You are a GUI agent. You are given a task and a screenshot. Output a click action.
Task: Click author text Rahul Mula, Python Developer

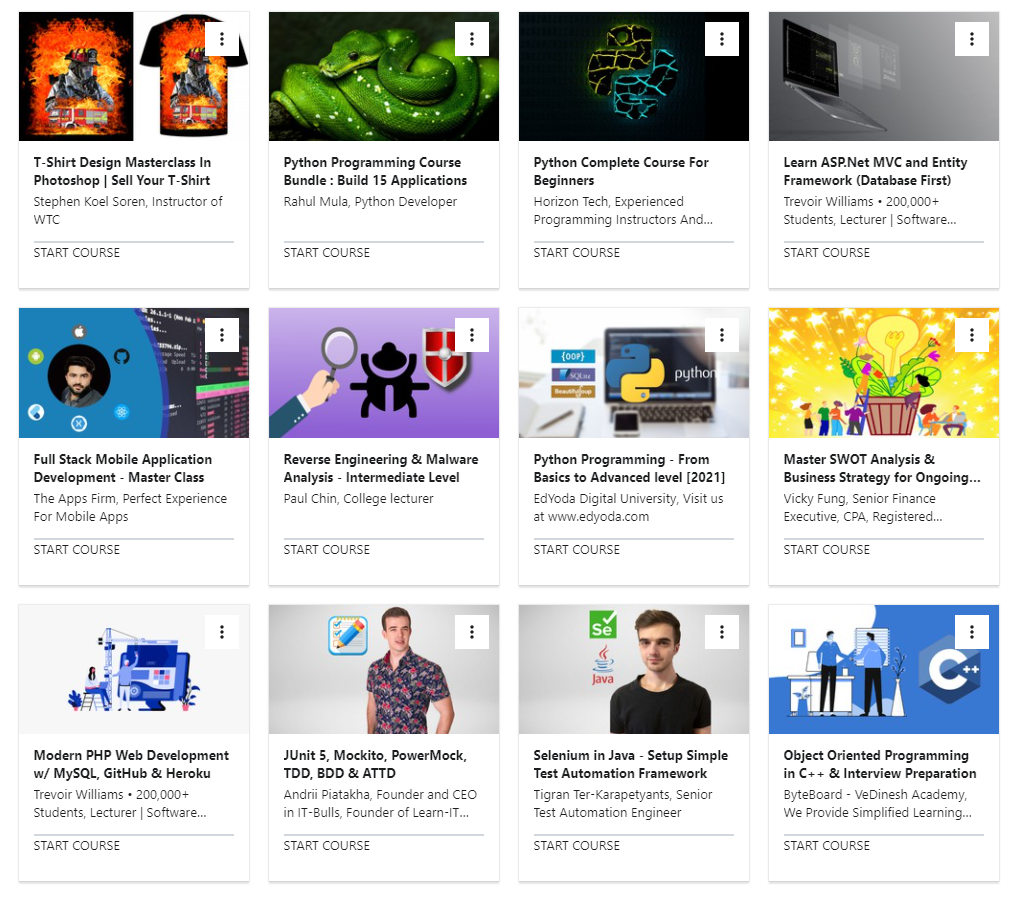pos(370,202)
